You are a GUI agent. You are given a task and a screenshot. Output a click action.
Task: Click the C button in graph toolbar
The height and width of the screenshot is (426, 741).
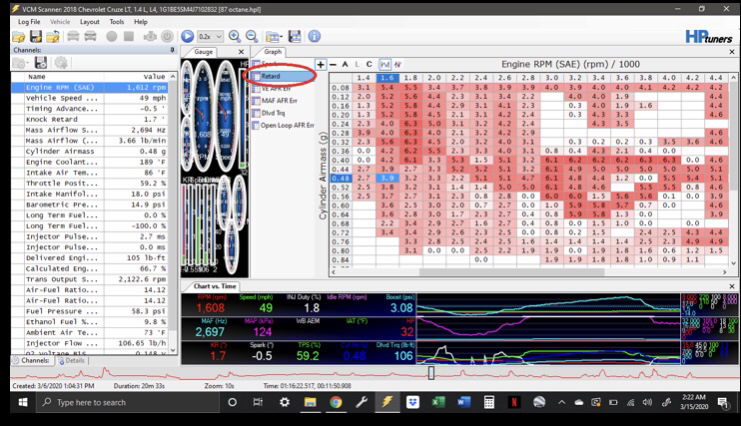369,65
